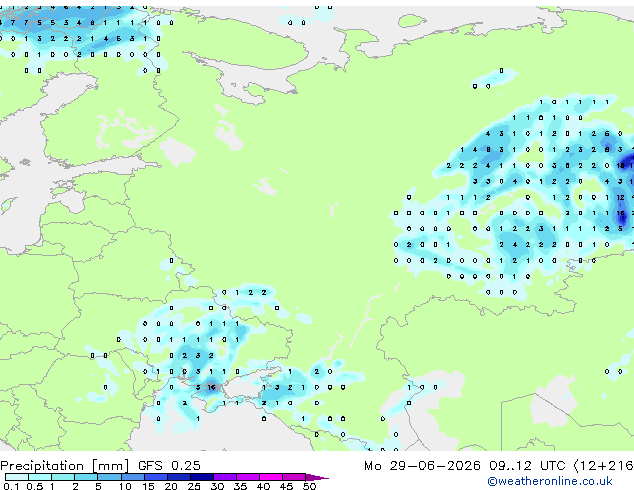Screen dimensions: 634x490
Task: Select the 5–10 mm legend swatch
Action: pyautogui.click(x=109, y=477)
